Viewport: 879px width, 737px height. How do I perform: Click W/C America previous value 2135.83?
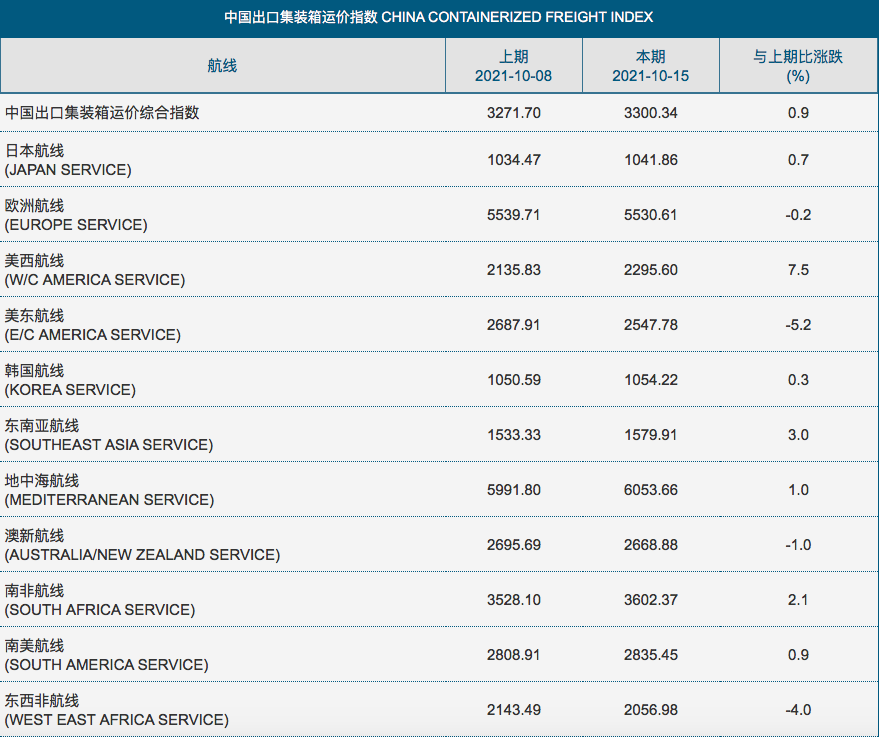pyautogui.click(x=513, y=270)
